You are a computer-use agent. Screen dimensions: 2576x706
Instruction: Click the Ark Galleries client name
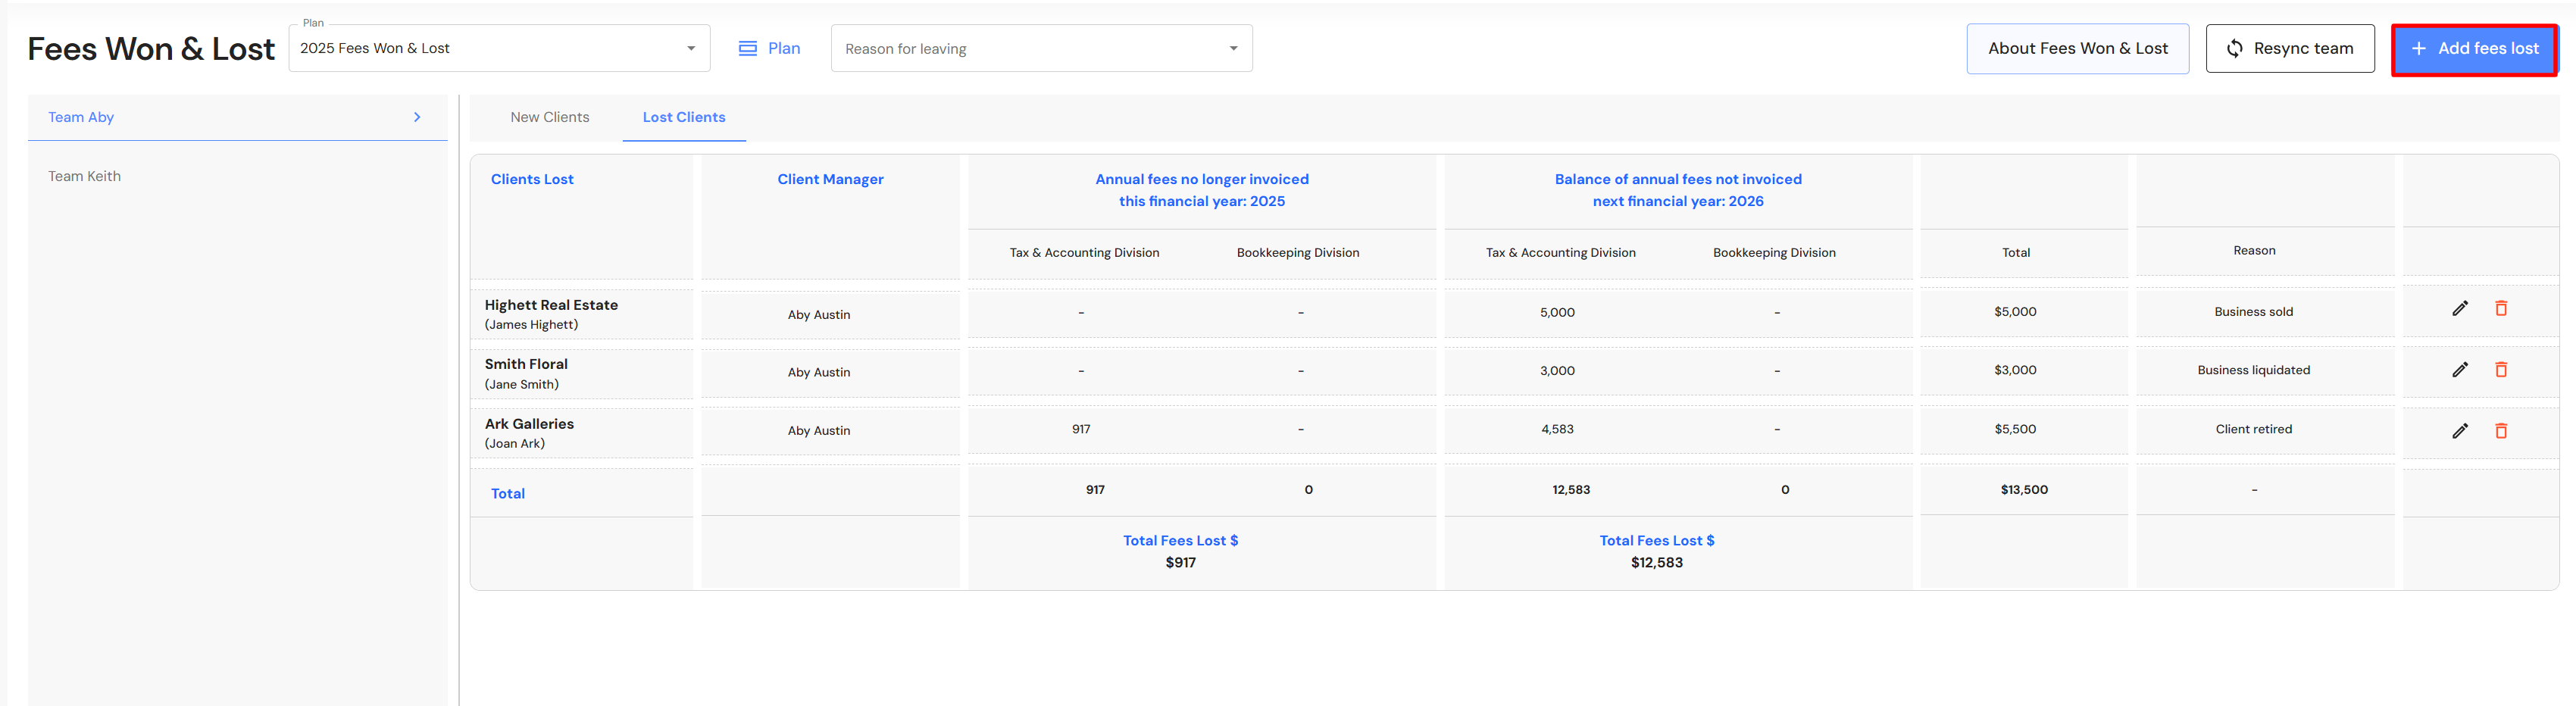coord(529,424)
